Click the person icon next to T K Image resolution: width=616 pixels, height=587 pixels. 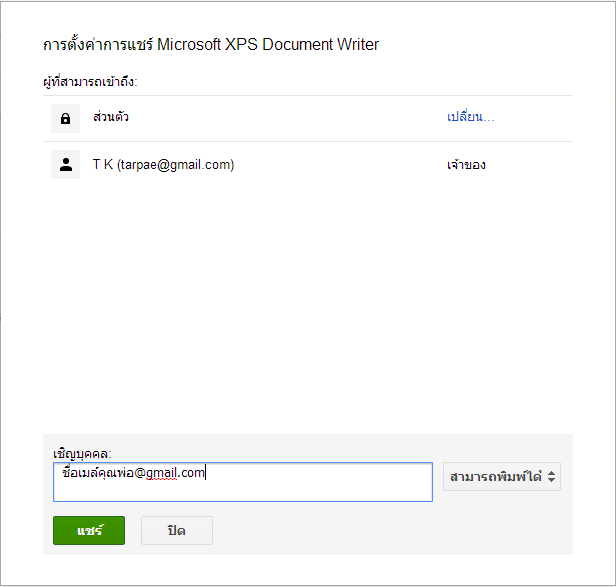65,164
